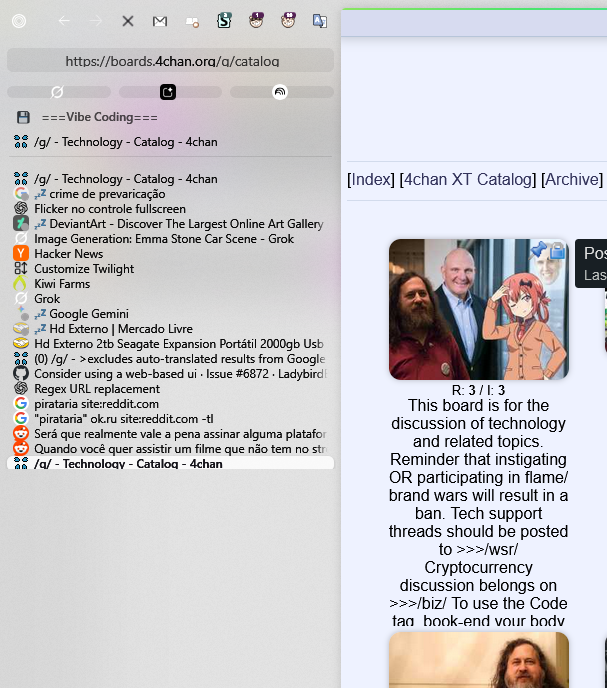Select pinned /g/ Technology Catalog tab under Vibe Coding

tap(170, 142)
